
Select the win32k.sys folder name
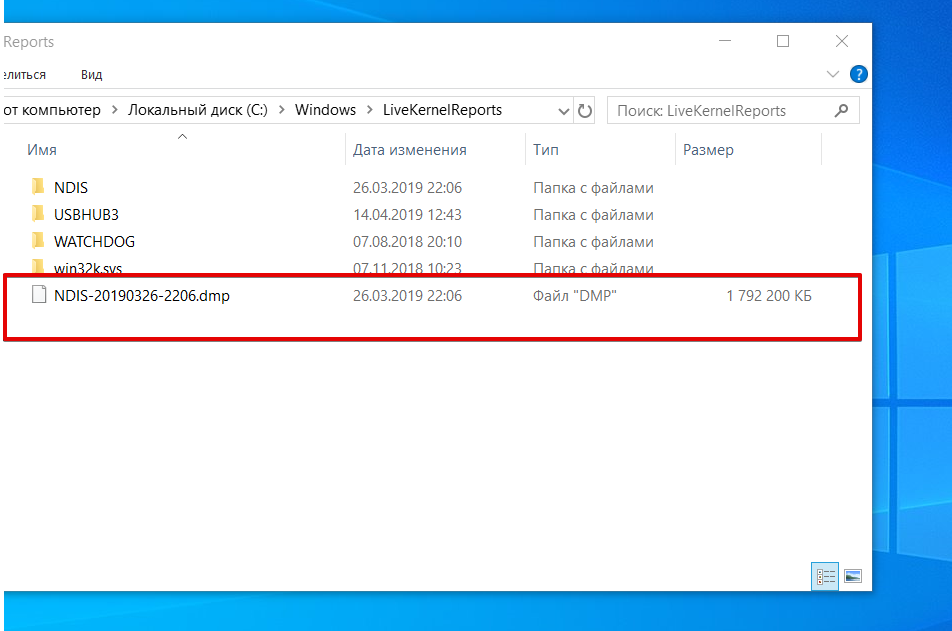click(88, 268)
